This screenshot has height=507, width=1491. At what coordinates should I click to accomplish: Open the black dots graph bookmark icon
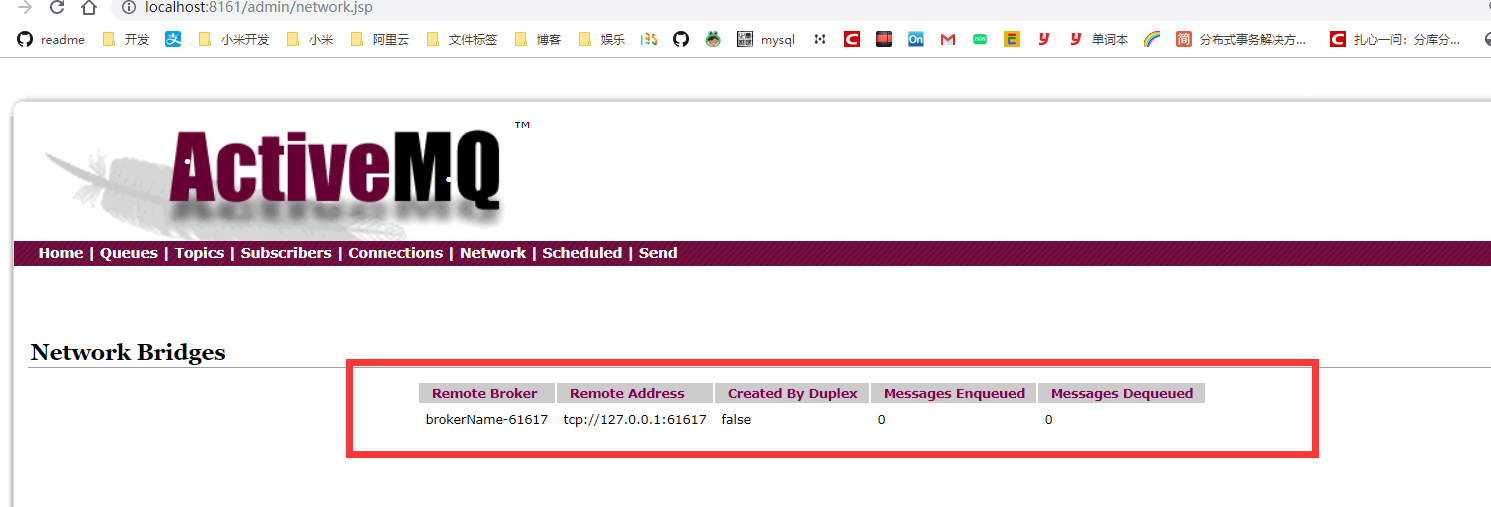tap(820, 40)
